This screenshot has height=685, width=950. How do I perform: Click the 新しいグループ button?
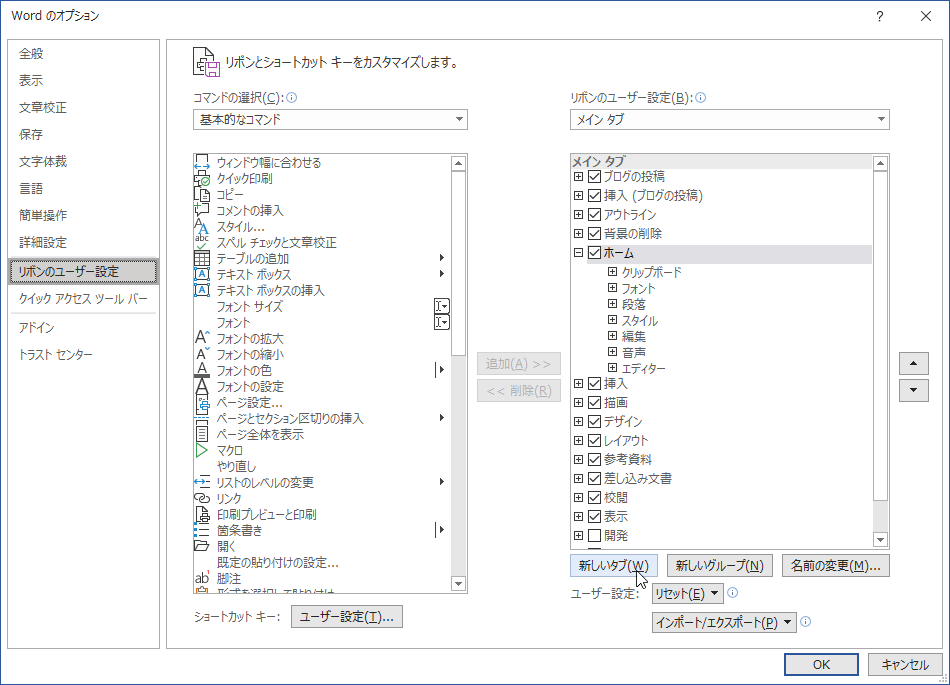tap(720, 566)
